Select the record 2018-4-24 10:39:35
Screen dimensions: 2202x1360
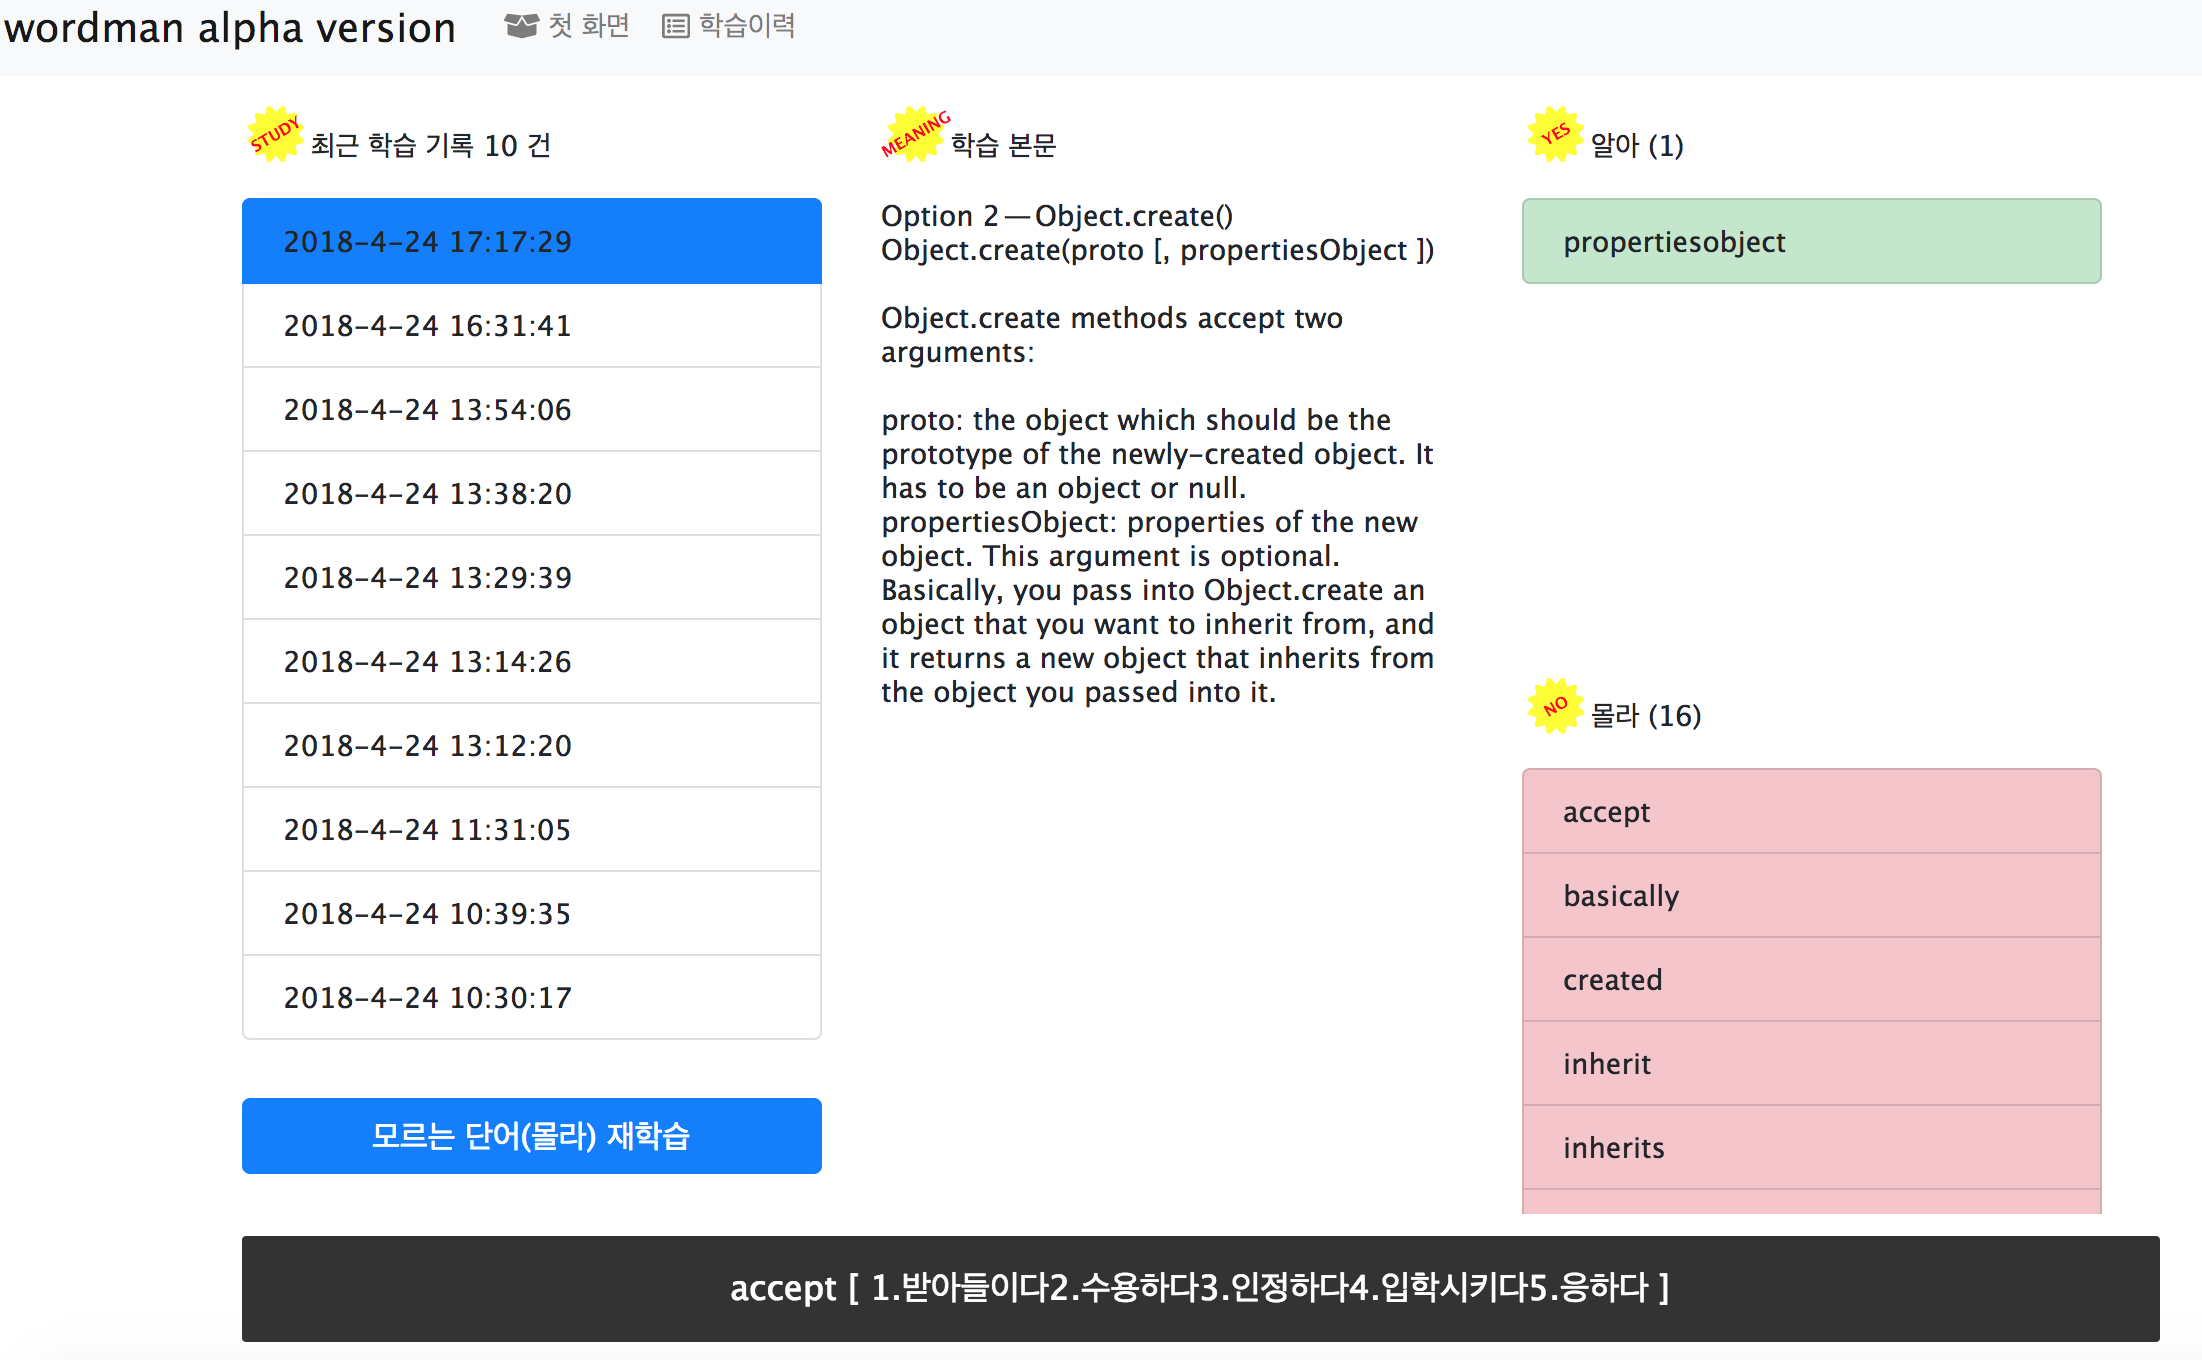532,913
